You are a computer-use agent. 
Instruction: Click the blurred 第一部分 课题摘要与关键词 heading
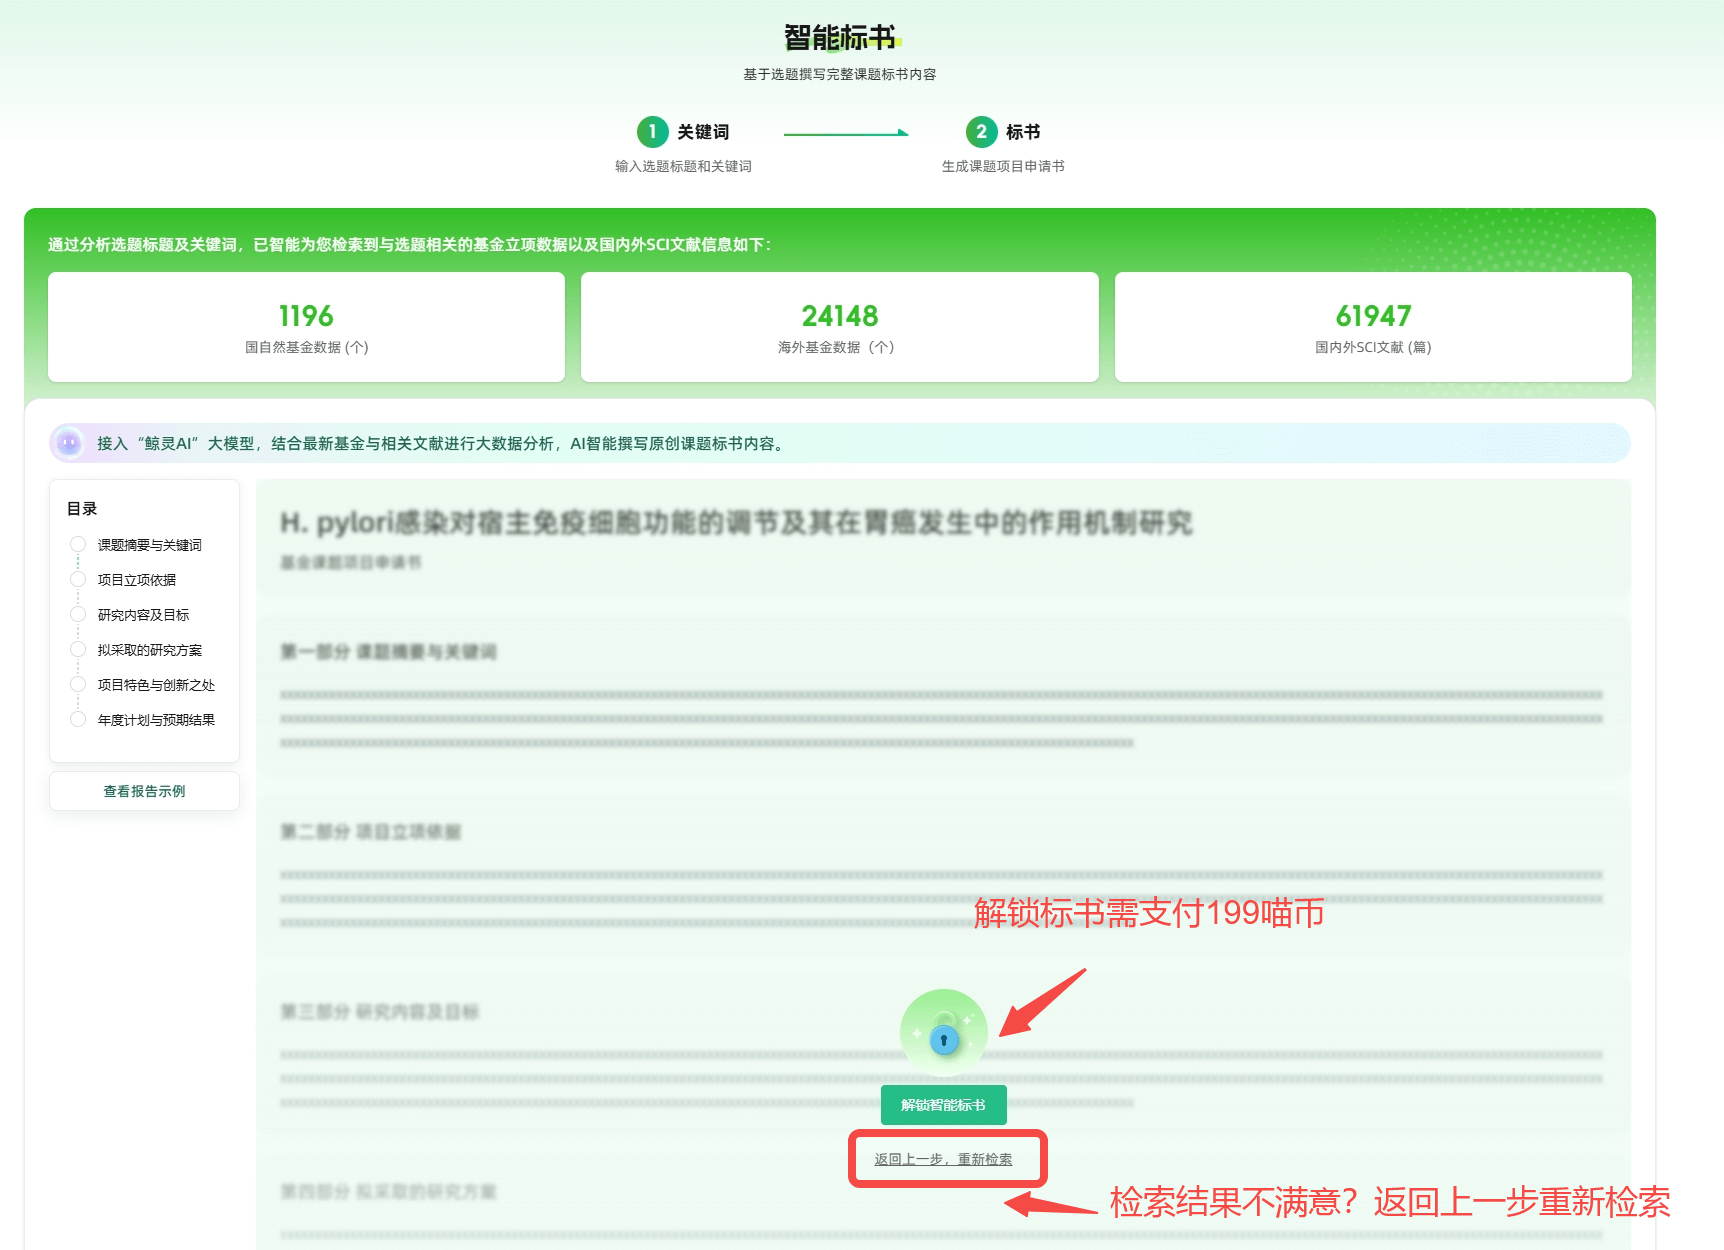[x=388, y=652]
